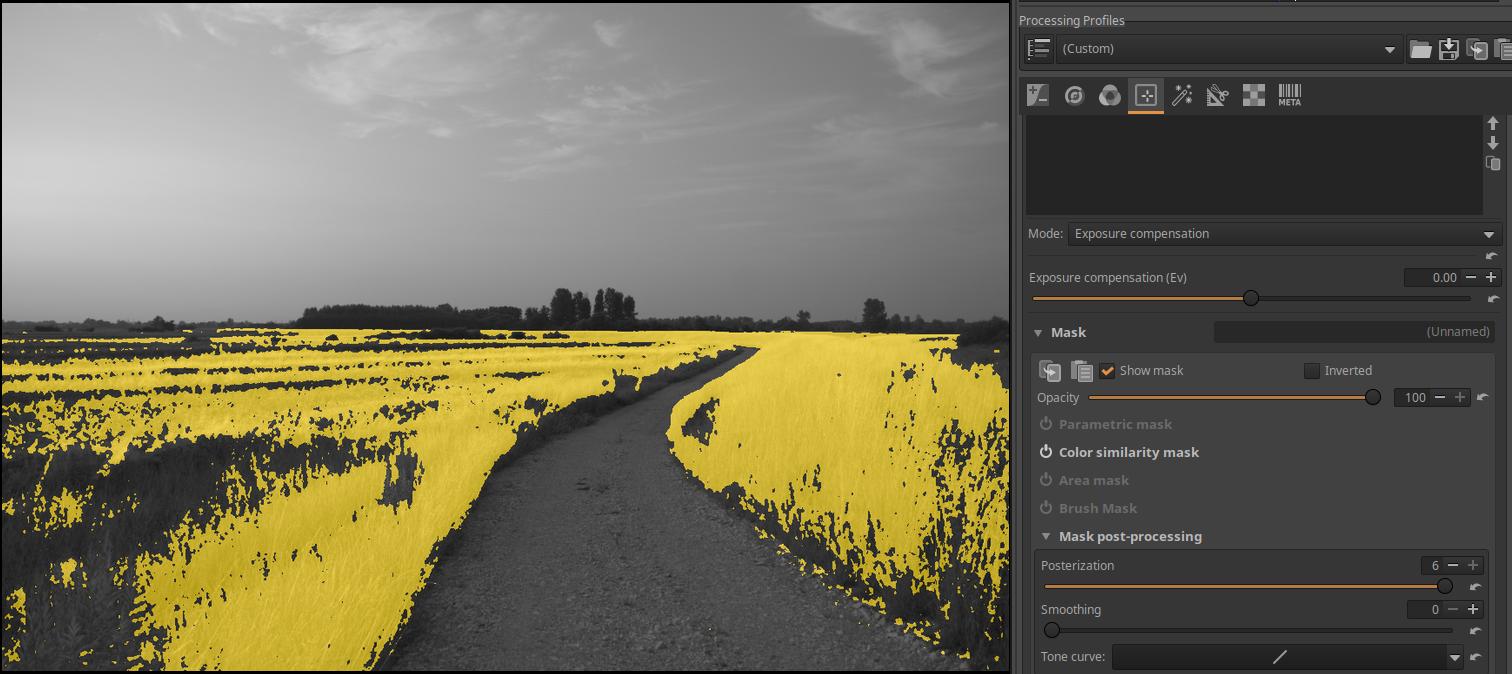Click the Raw tab checkerboard icon
The width and height of the screenshot is (1512, 674).
(1253, 96)
